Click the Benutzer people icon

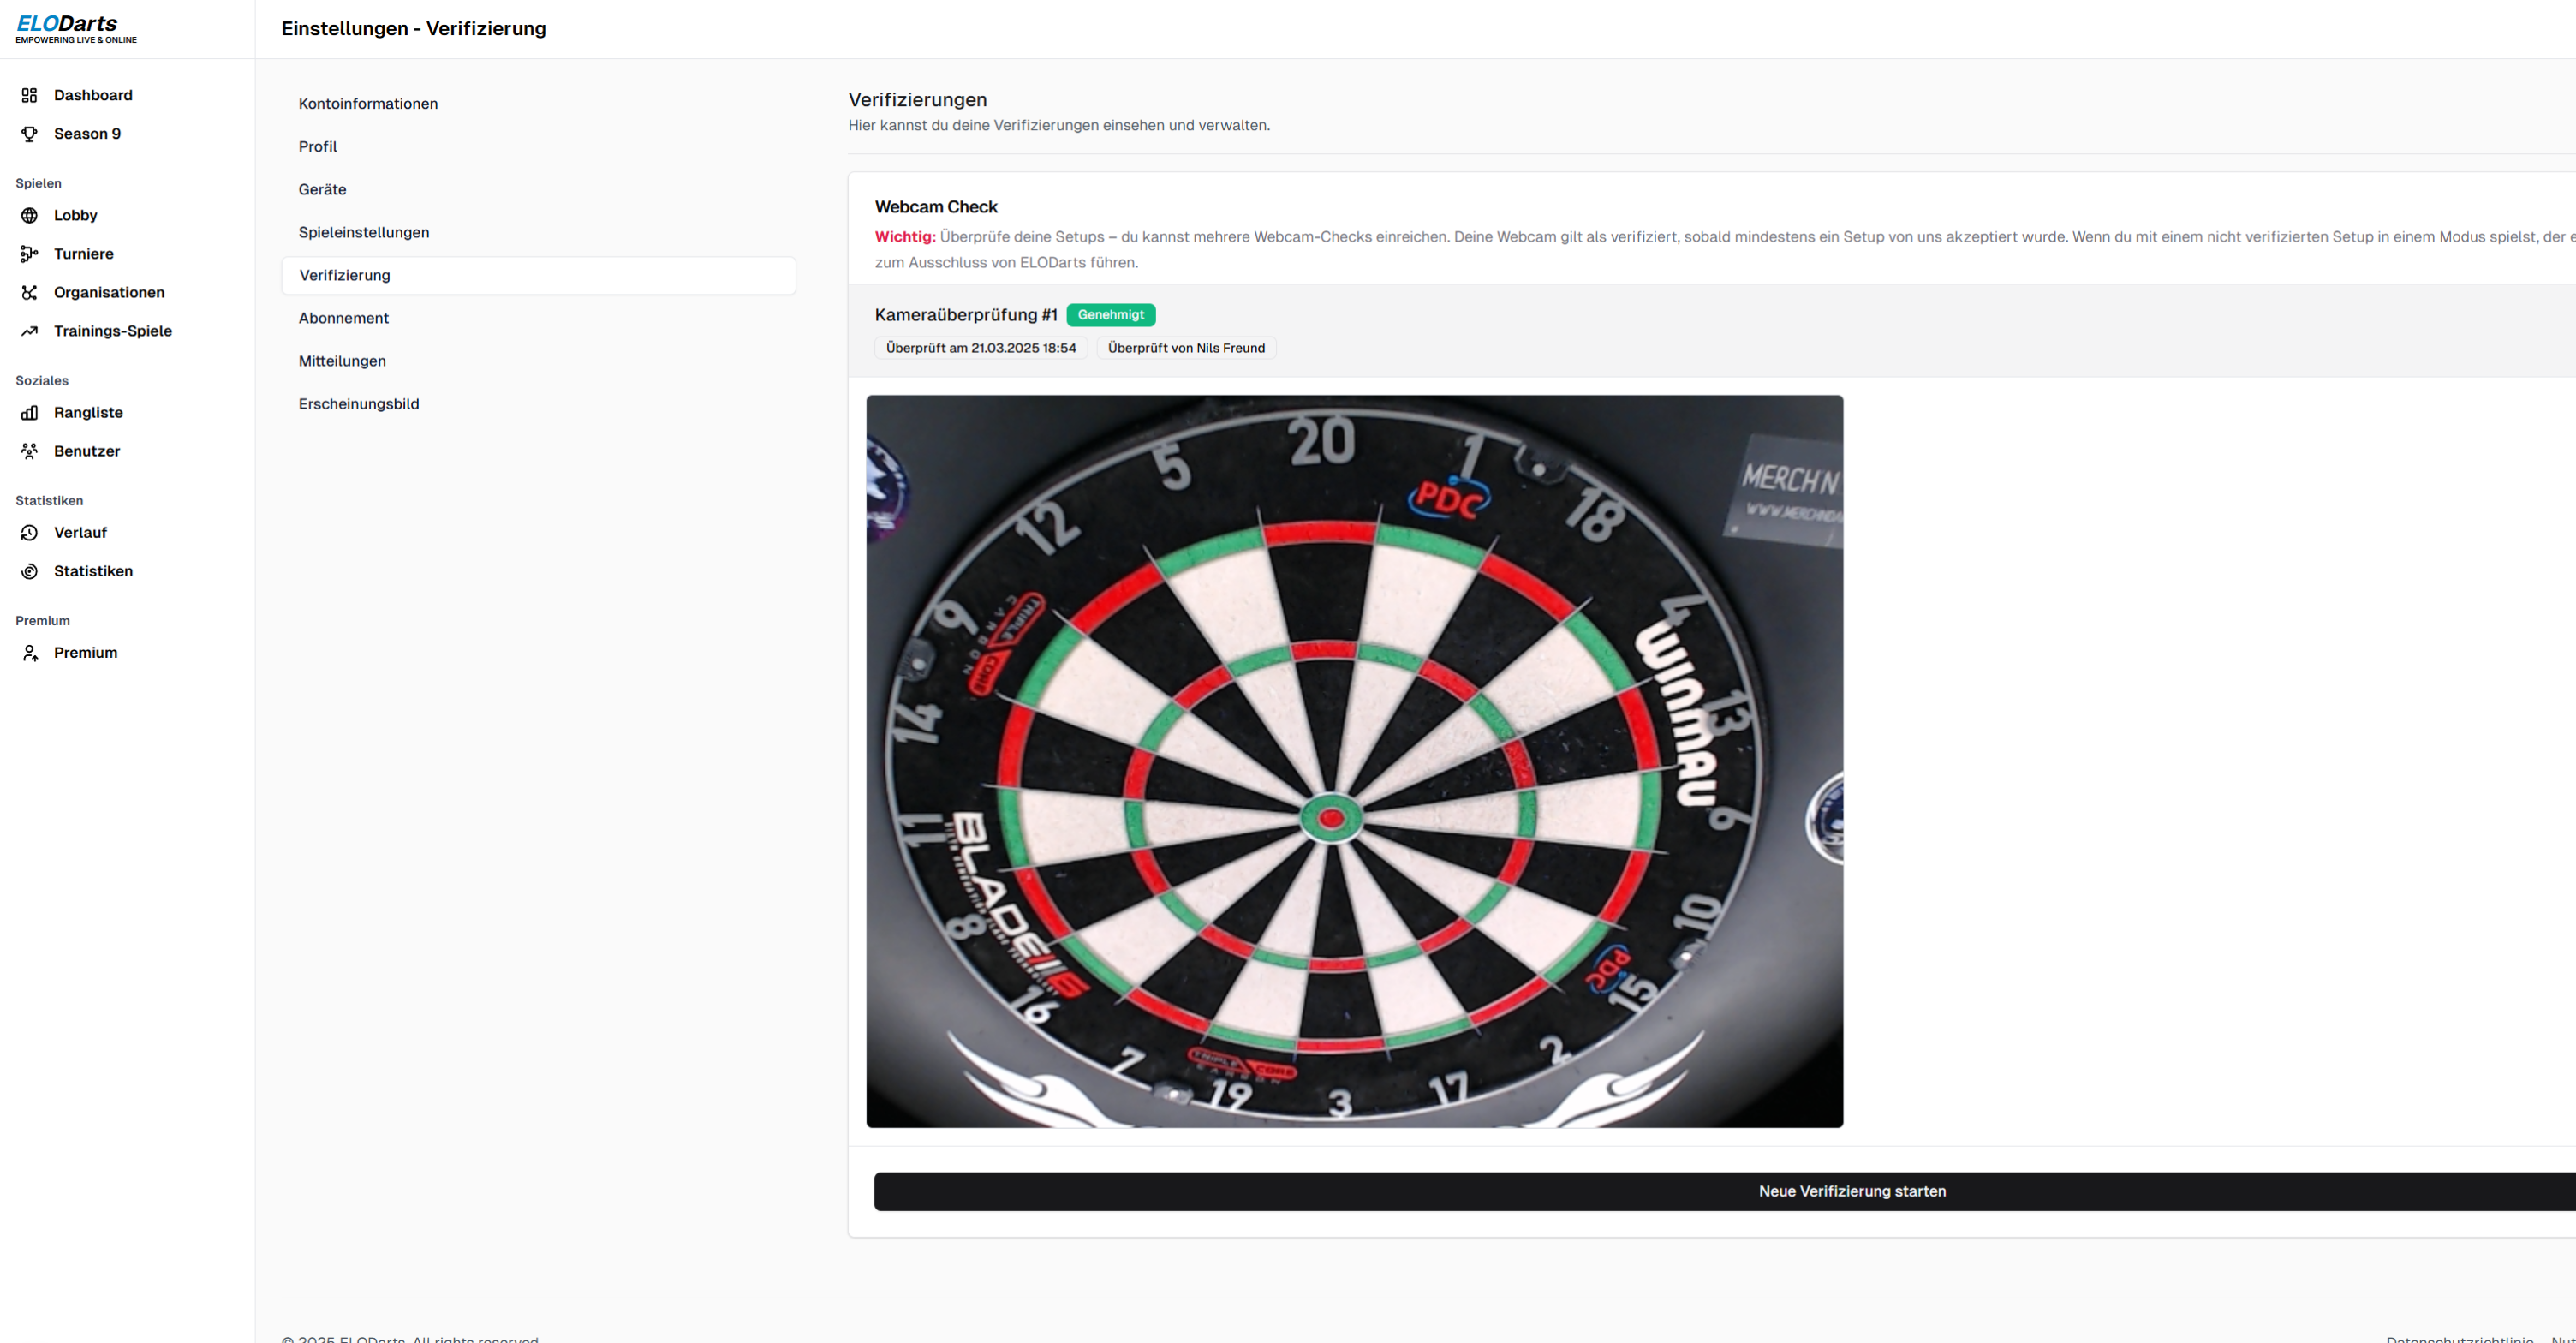coord(29,451)
